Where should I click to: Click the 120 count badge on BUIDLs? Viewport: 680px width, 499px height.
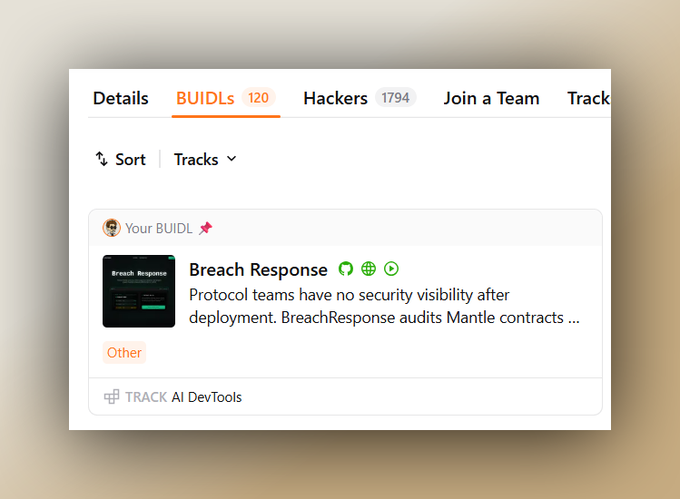click(x=258, y=98)
